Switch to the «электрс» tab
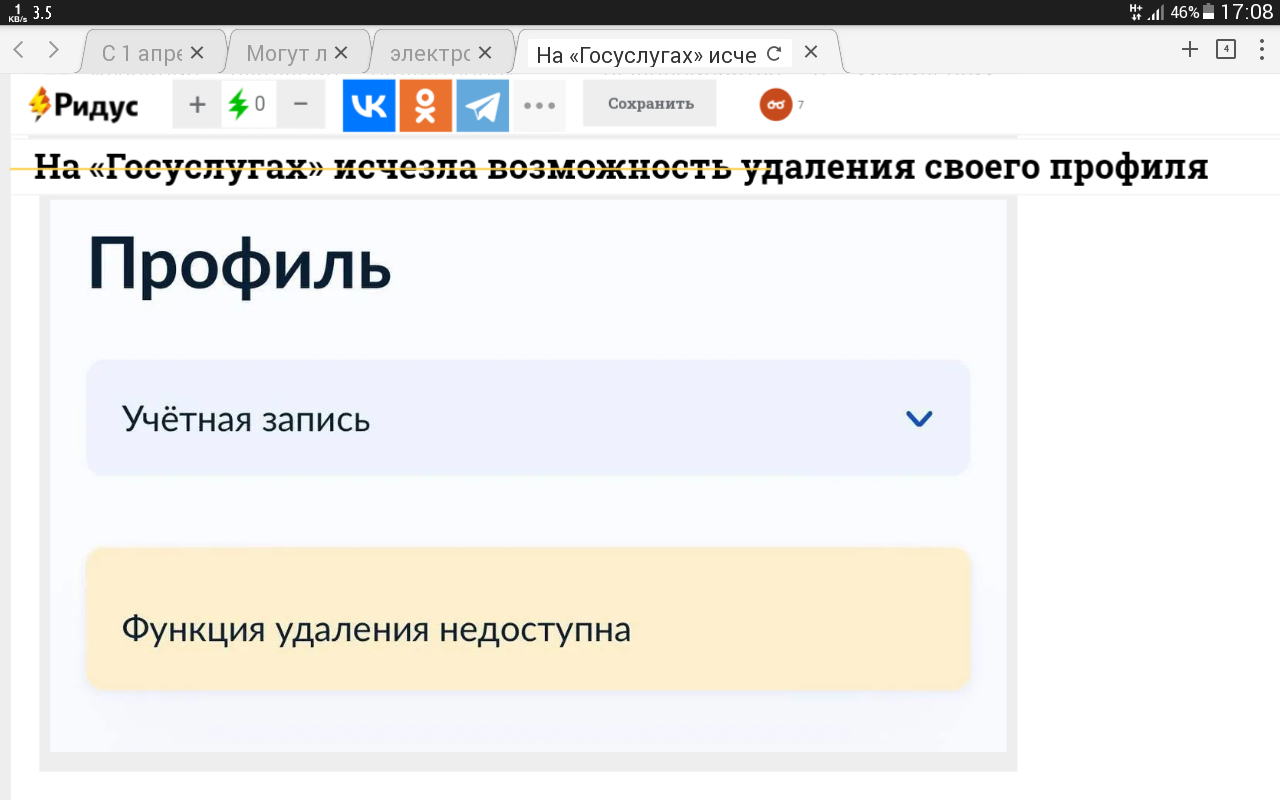The height and width of the screenshot is (800, 1280). (429, 53)
